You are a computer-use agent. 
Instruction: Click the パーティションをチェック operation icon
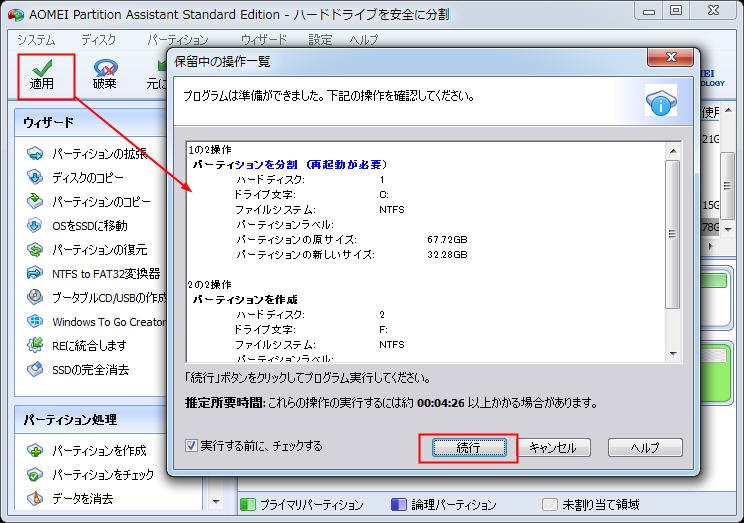coord(35,474)
